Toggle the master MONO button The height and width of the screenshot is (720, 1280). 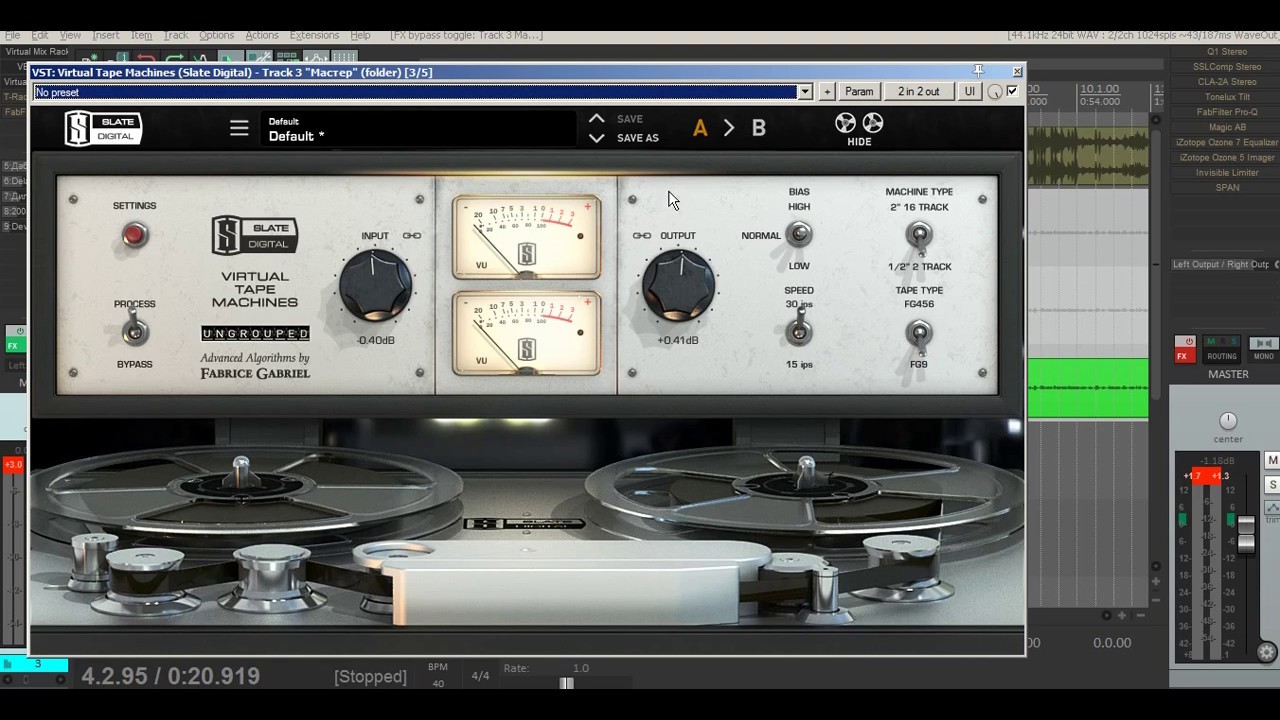pos(1263,349)
